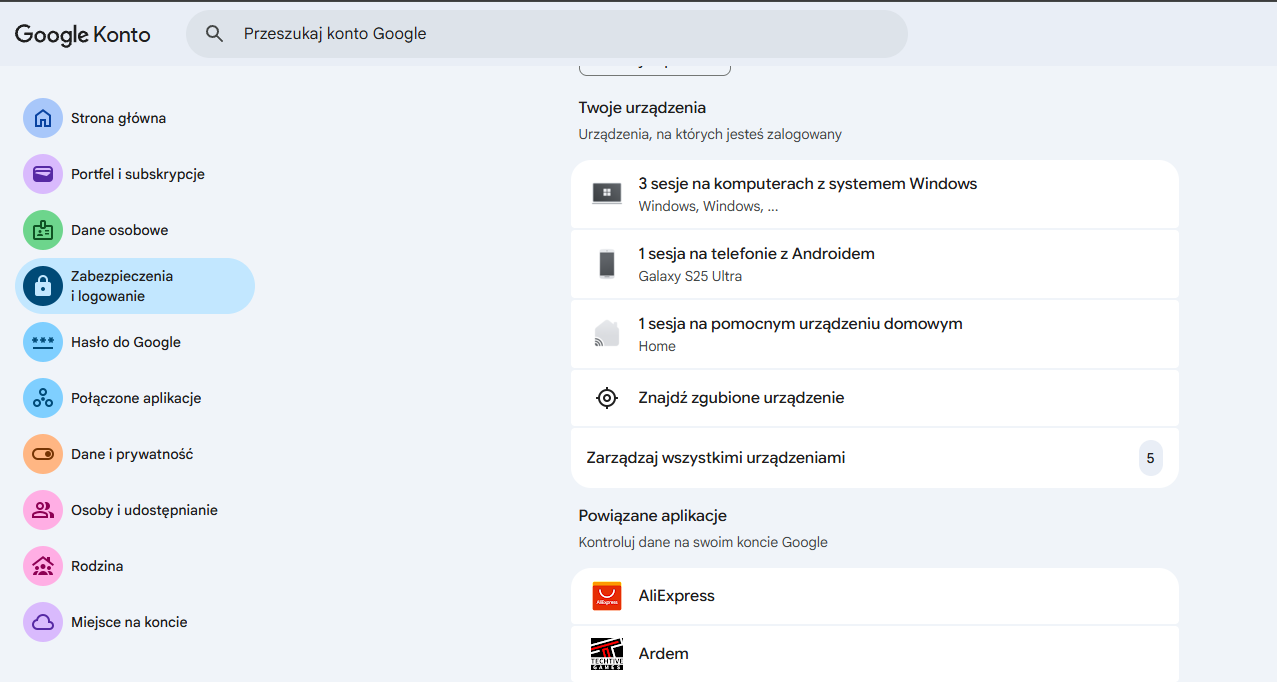Viewport: 1277px width, 682px height.
Task: Click the Dane osobowe ID card icon
Action: (43, 230)
